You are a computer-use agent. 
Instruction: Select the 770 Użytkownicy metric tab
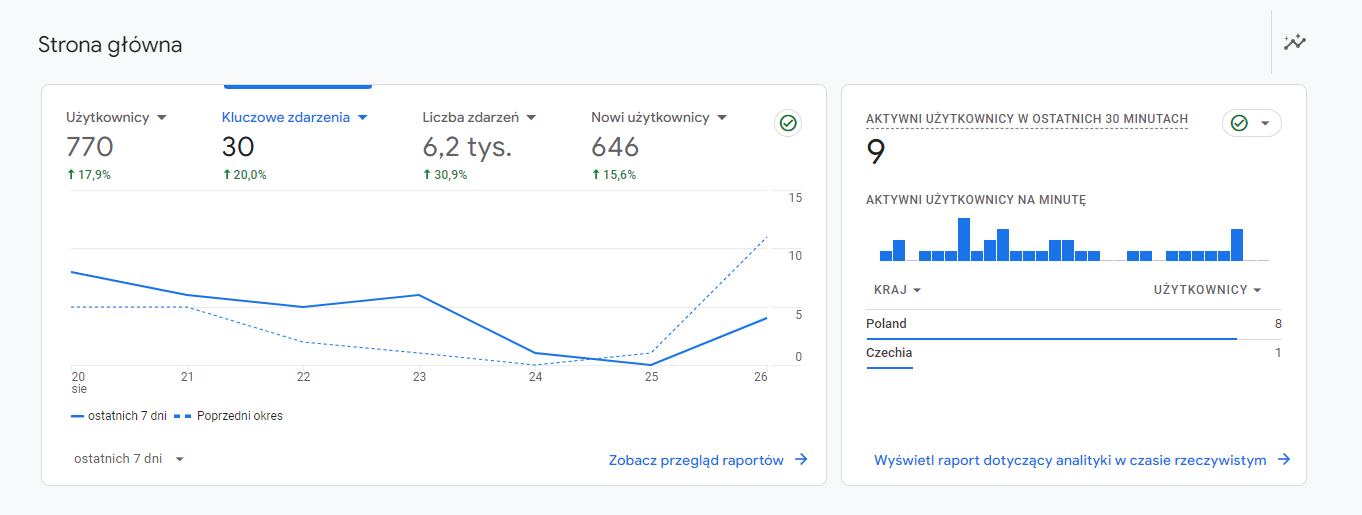coord(90,147)
